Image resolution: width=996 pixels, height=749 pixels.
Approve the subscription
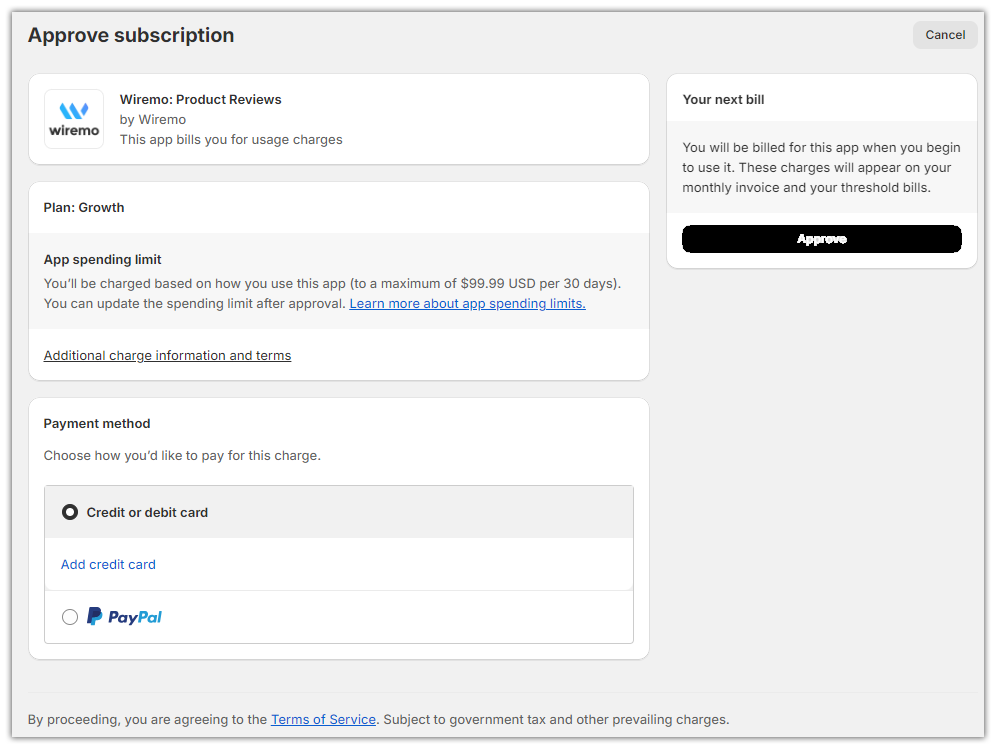[821, 239]
